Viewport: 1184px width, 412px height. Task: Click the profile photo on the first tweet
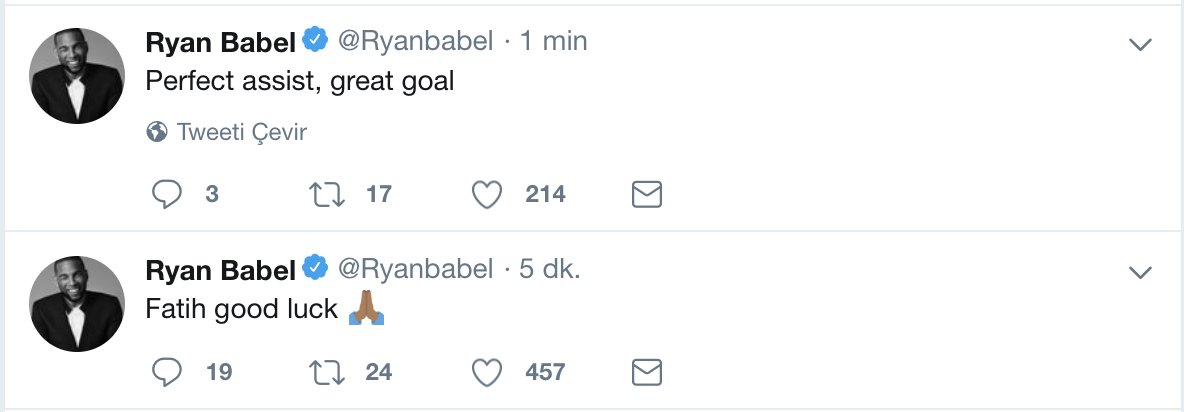pyautogui.click(x=77, y=76)
